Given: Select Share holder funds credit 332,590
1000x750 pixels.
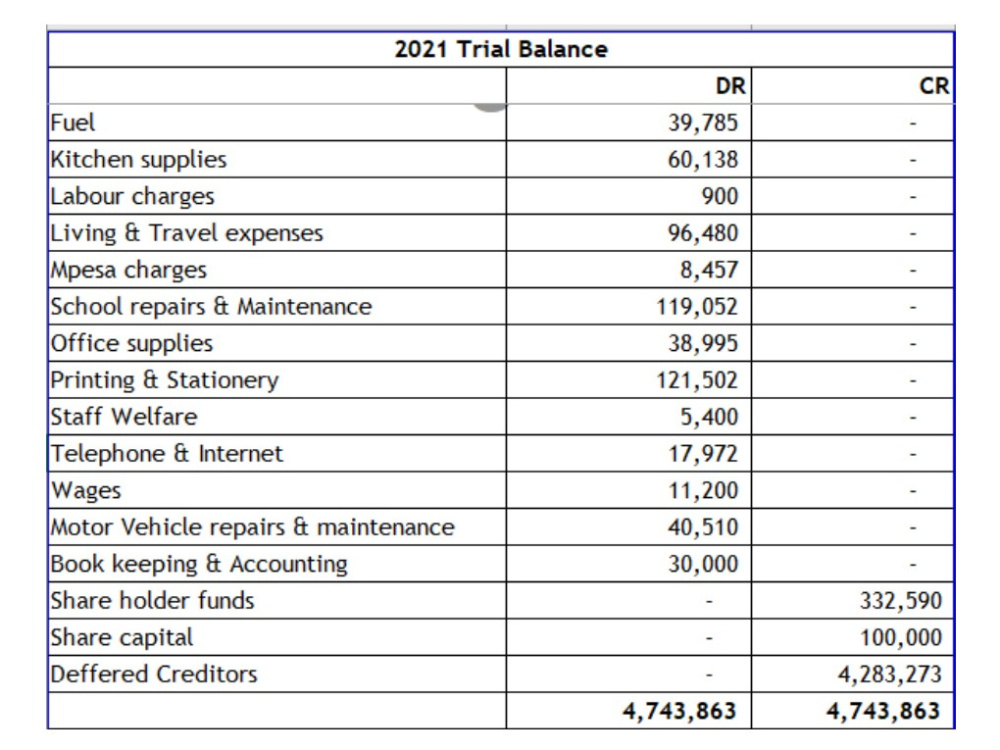Looking at the screenshot, I should point(901,601).
